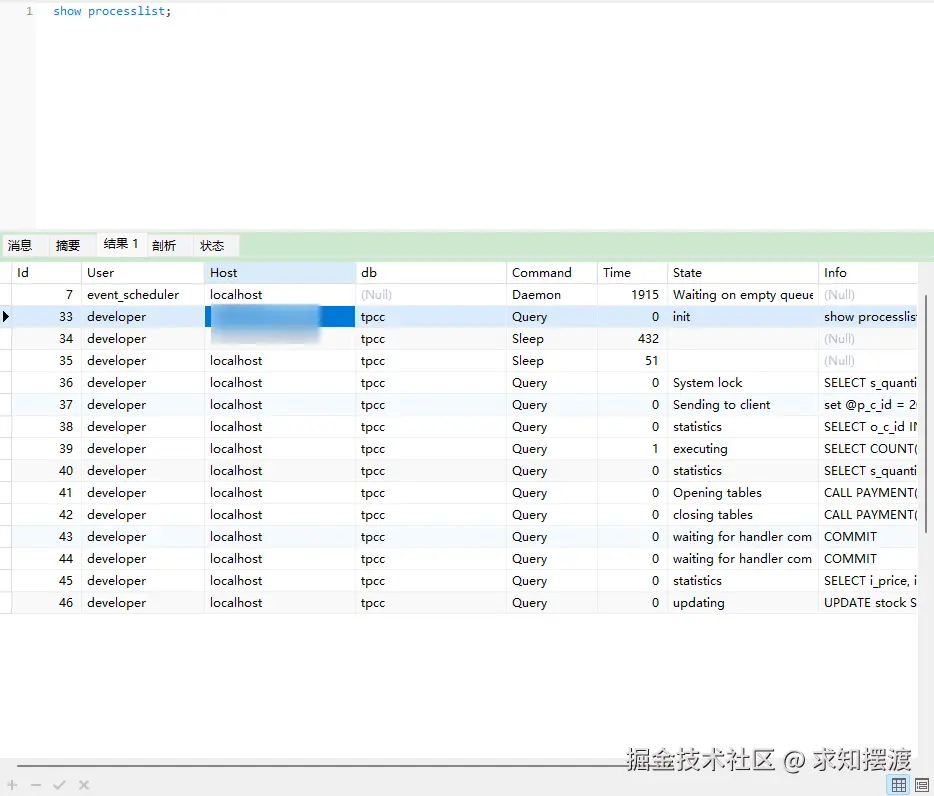Switch to form view icon
Viewport: 934px width, 796px height.
[922, 785]
